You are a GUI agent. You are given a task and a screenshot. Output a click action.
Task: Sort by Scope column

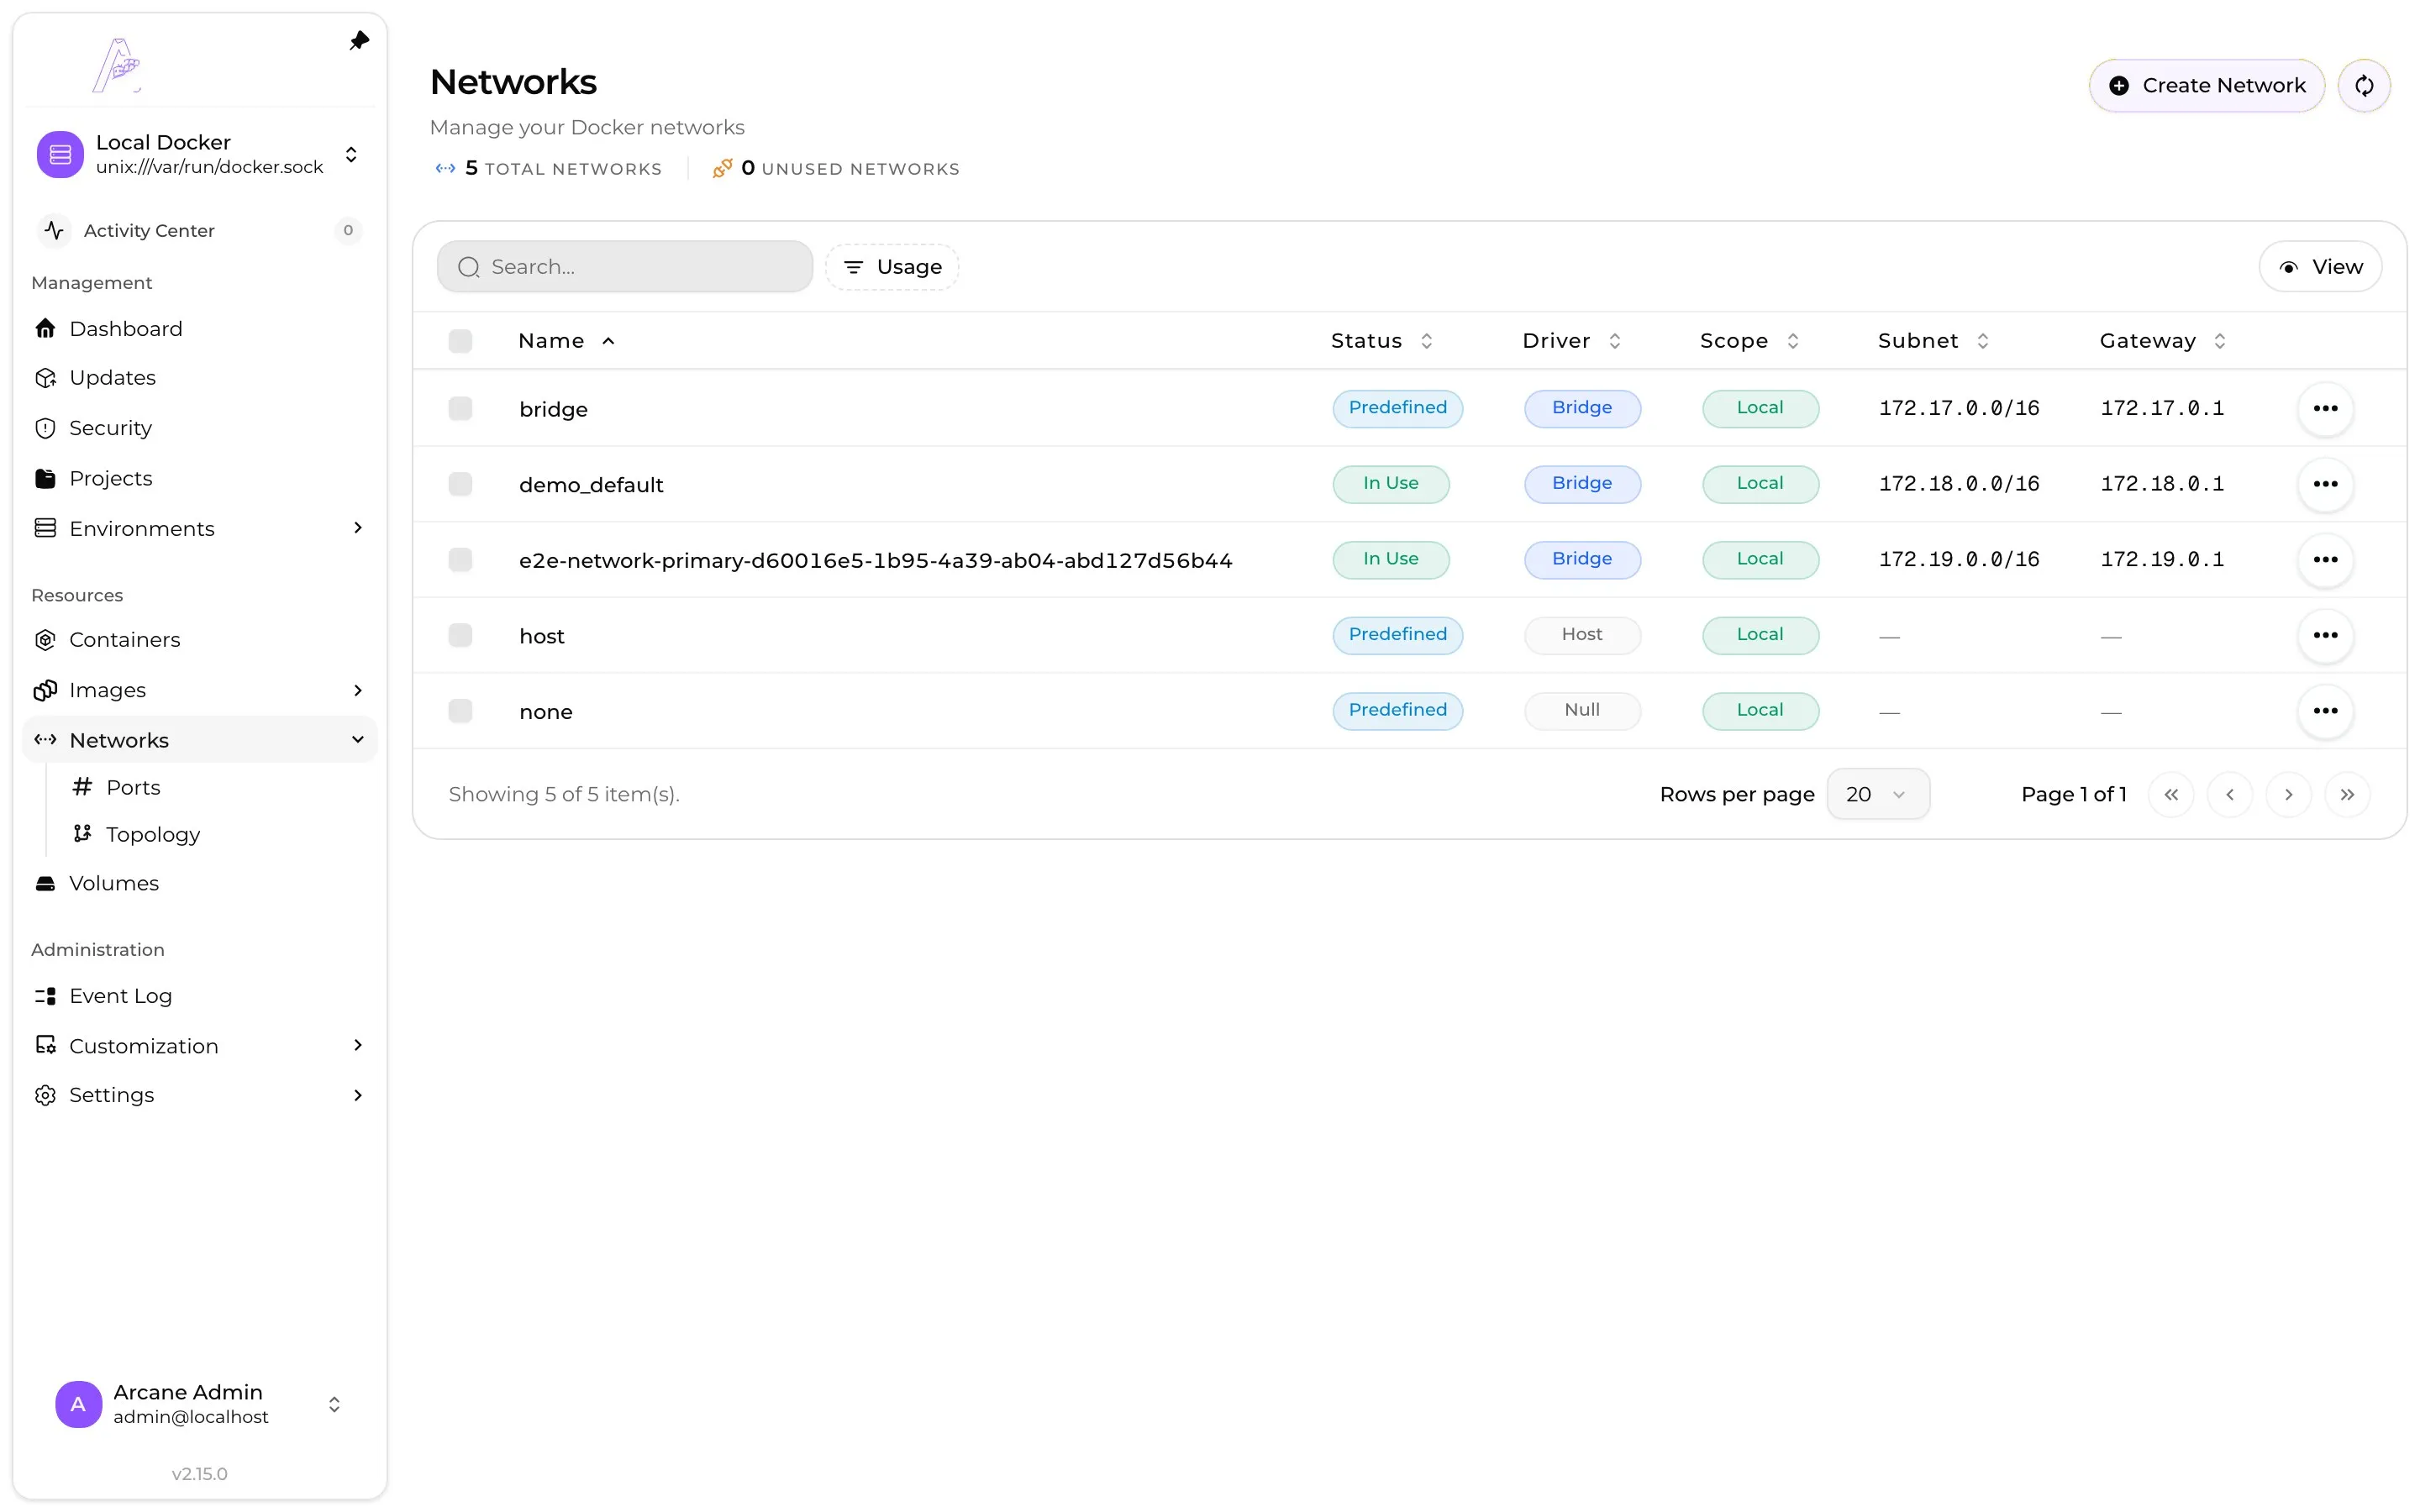click(x=1749, y=341)
